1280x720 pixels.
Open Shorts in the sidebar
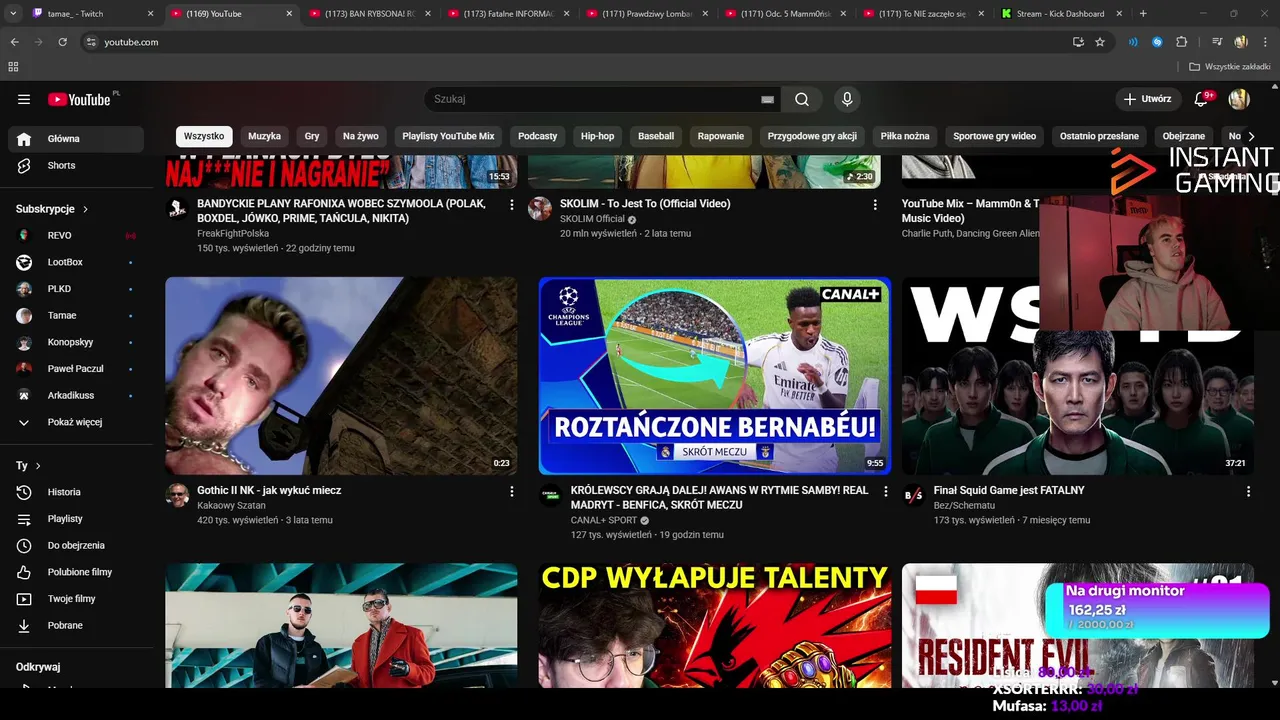tap(76, 165)
